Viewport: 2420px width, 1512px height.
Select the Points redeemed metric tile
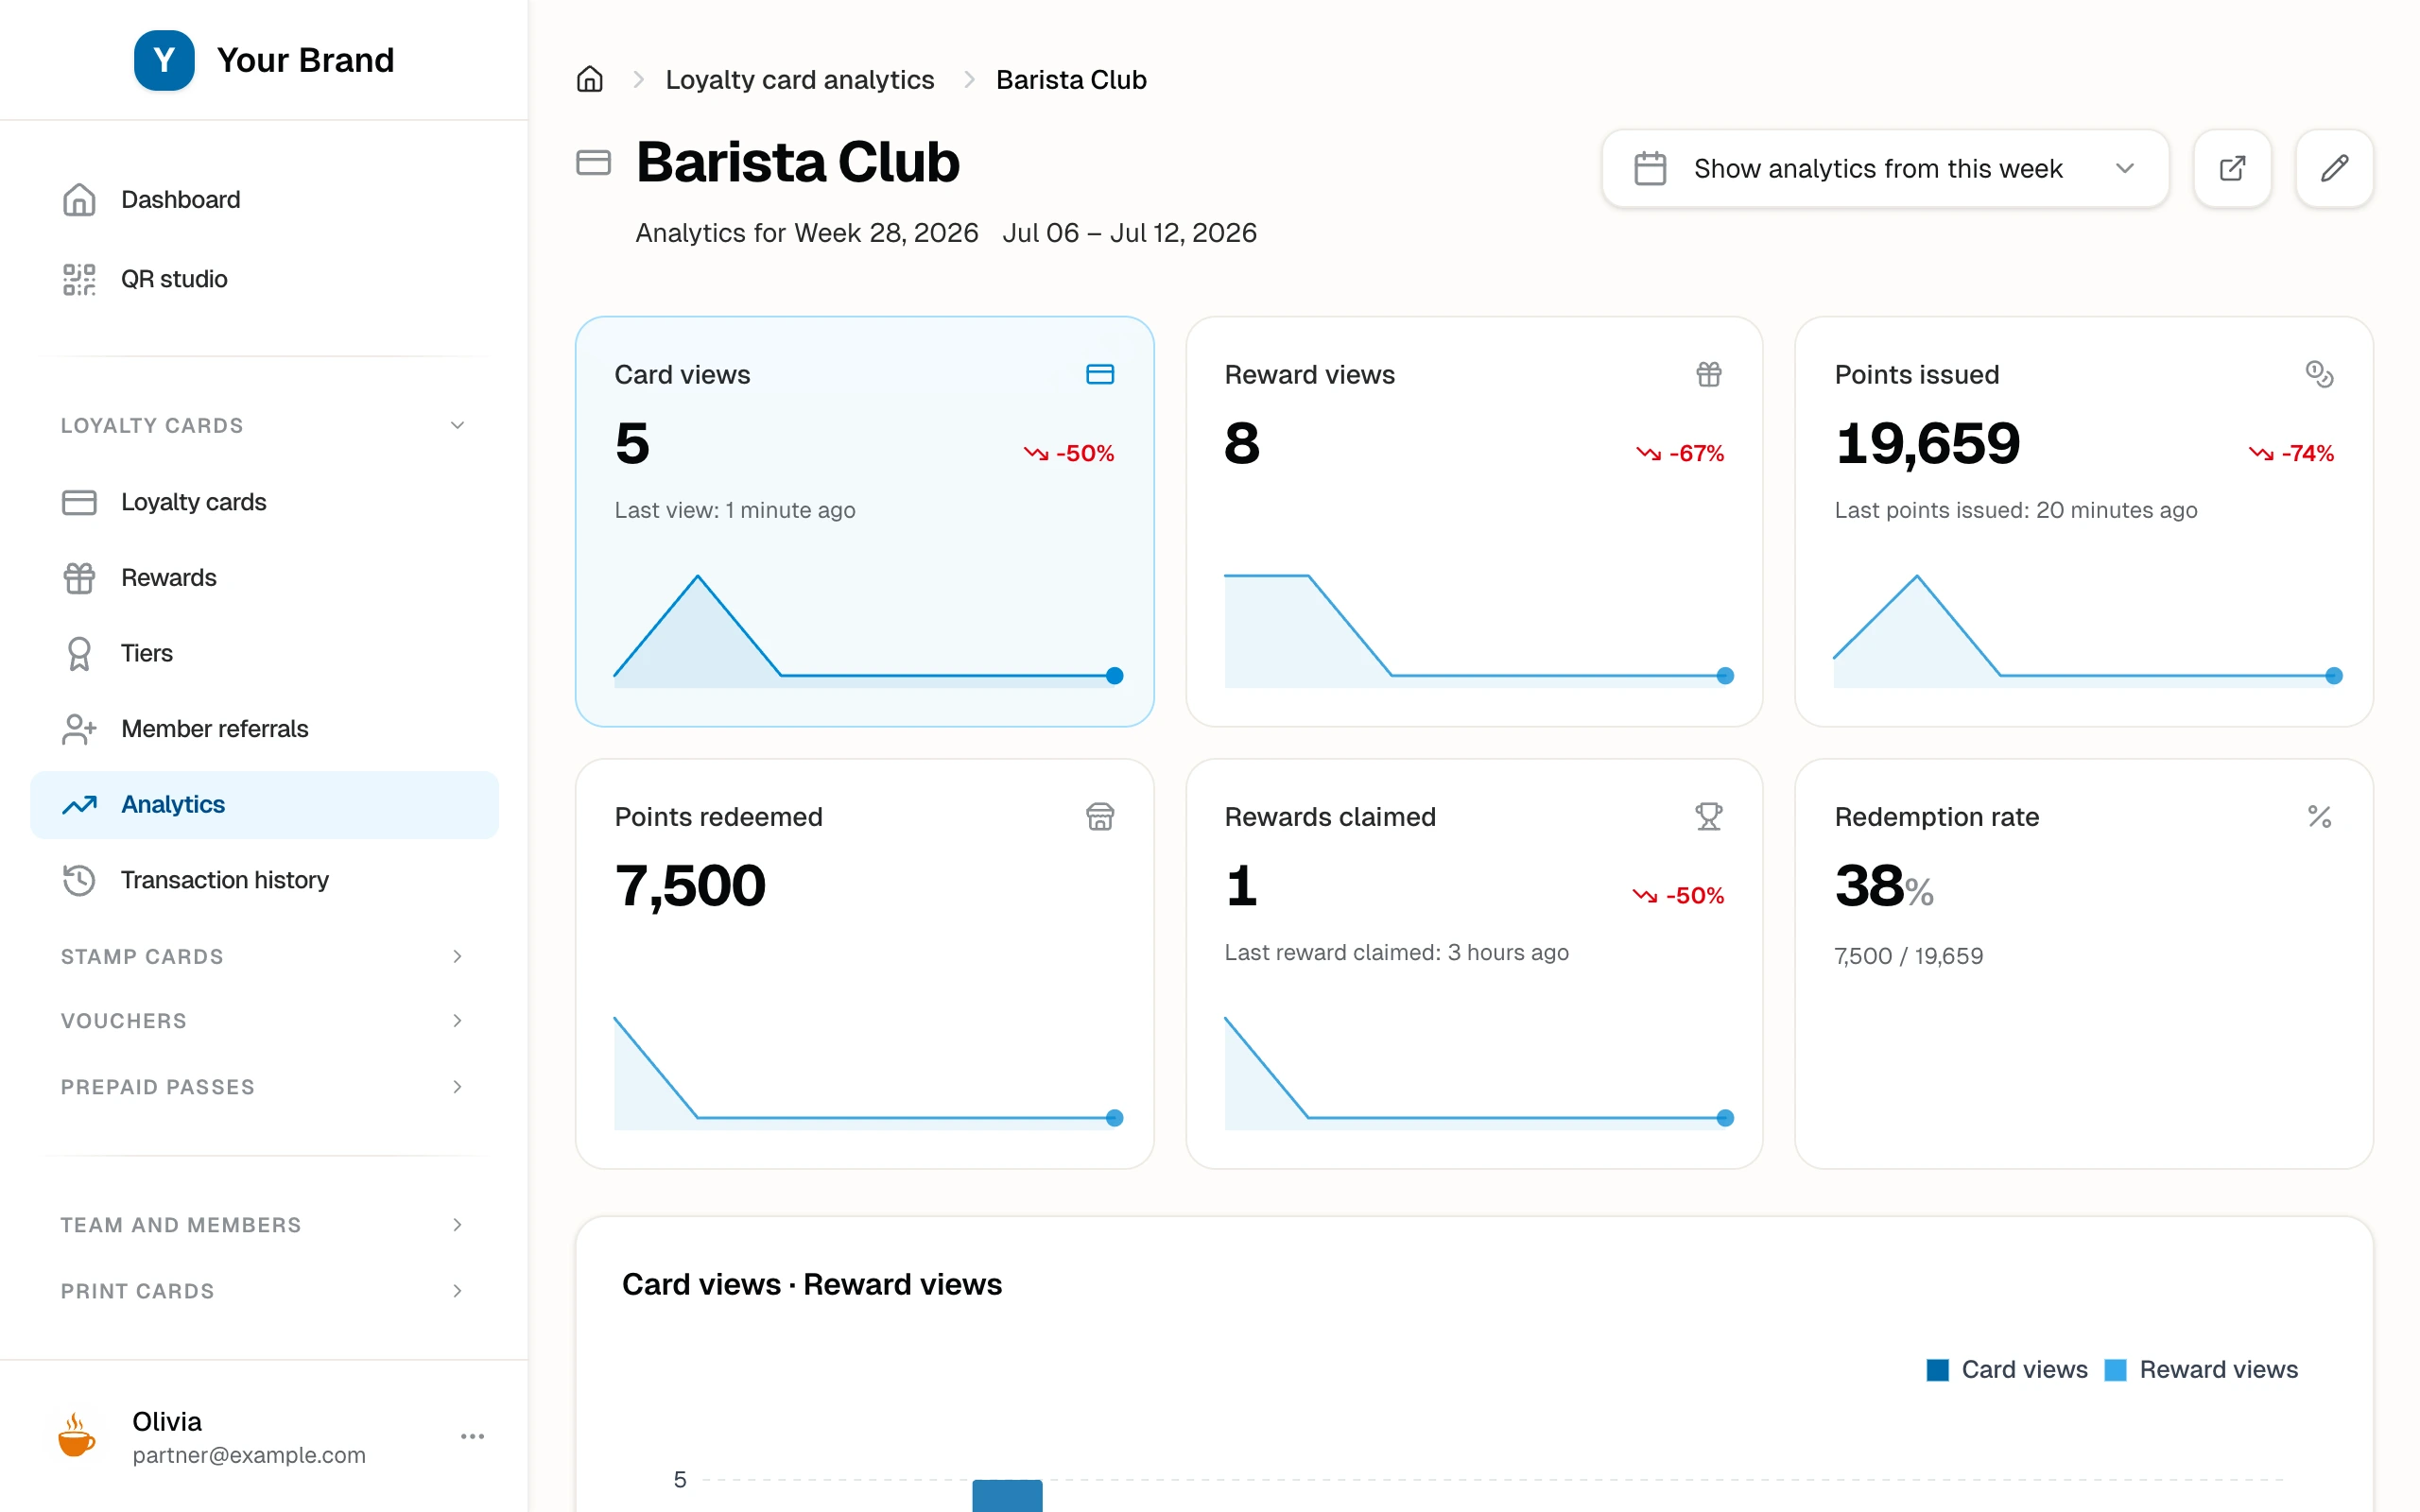[x=865, y=963]
